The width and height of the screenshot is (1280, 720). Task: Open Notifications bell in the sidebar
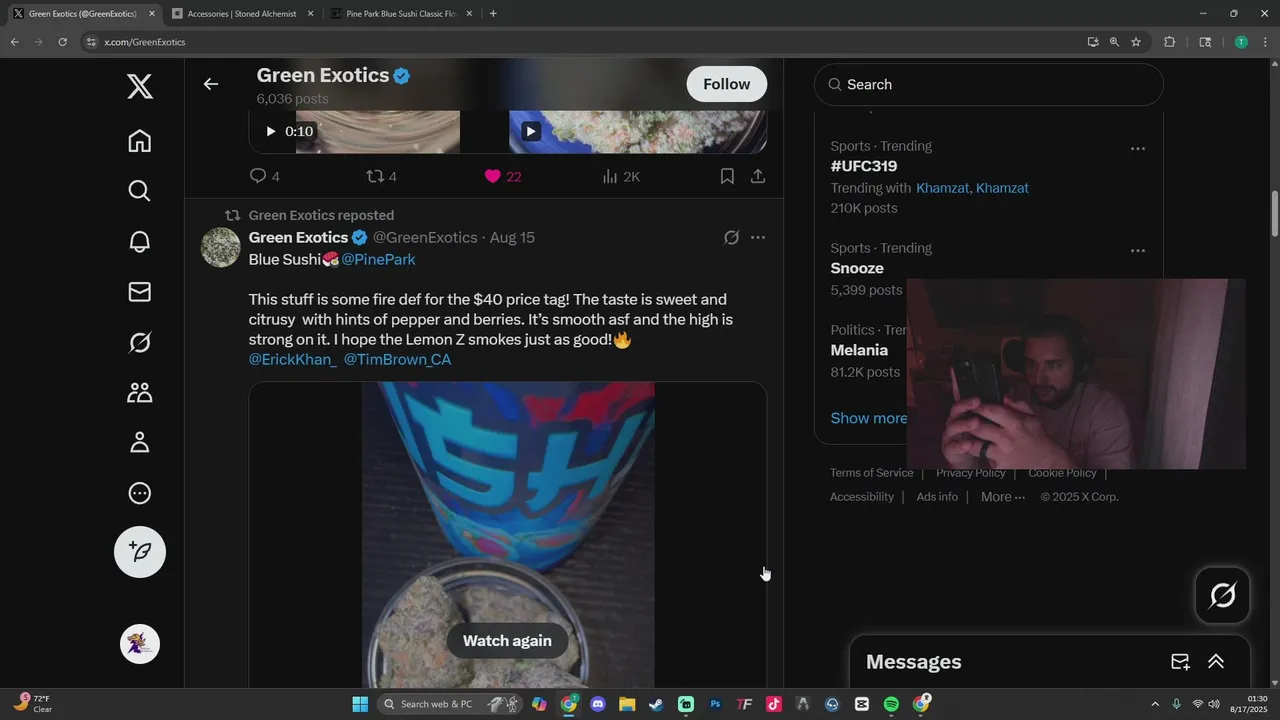pos(140,241)
